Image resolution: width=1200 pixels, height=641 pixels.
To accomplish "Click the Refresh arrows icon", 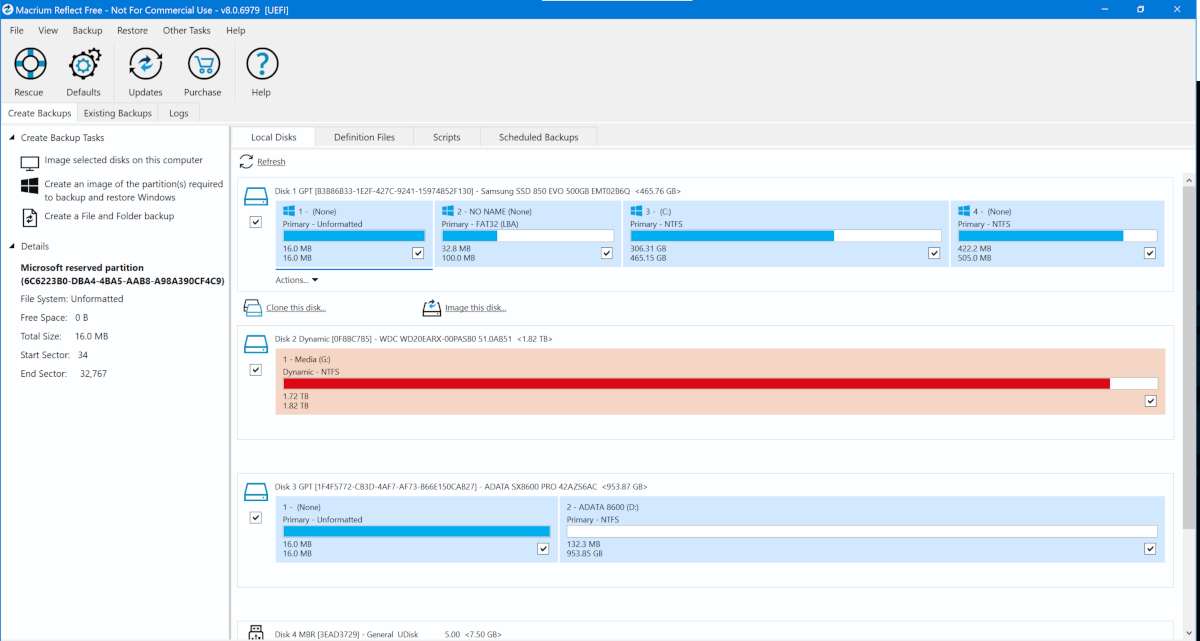I will click(246, 161).
